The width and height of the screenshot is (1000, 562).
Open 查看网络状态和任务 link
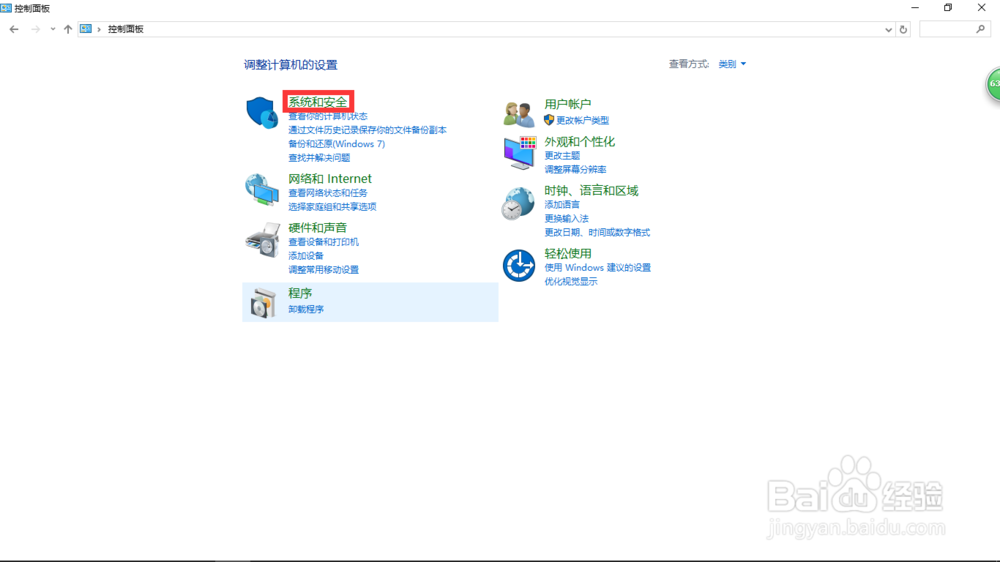point(328,193)
